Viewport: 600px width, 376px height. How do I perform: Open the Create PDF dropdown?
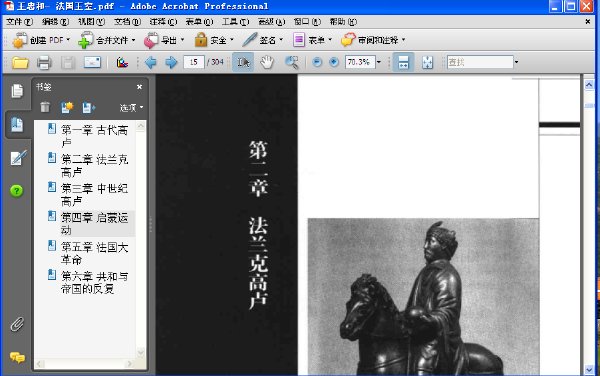[x=41, y=40]
